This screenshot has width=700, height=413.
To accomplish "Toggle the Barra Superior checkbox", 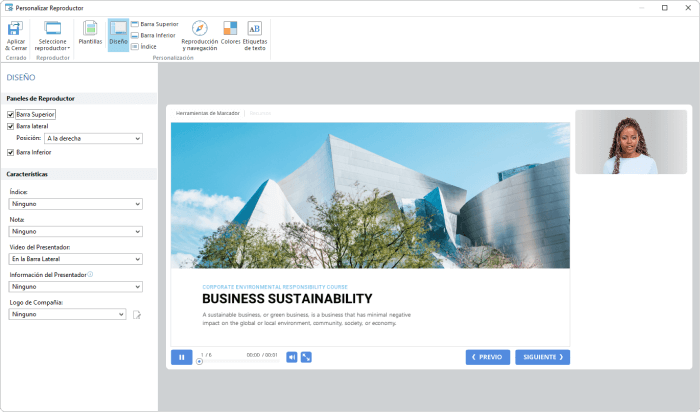I will [x=10, y=115].
